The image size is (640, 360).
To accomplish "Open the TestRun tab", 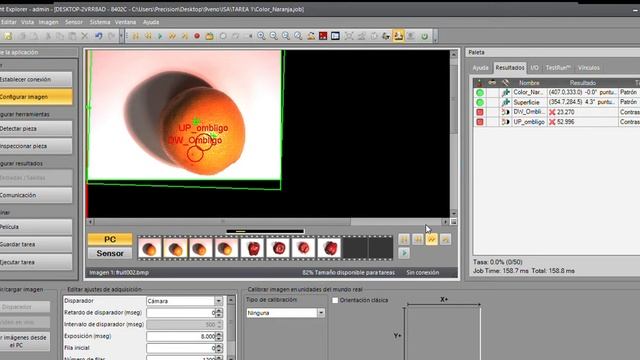I will pyautogui.click(x=558, y=68).
